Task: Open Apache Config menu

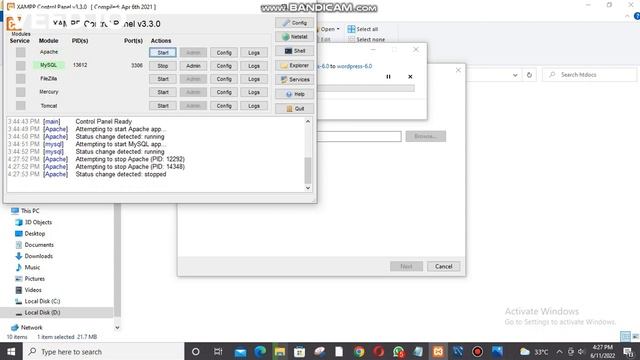Action: (224, 53)
